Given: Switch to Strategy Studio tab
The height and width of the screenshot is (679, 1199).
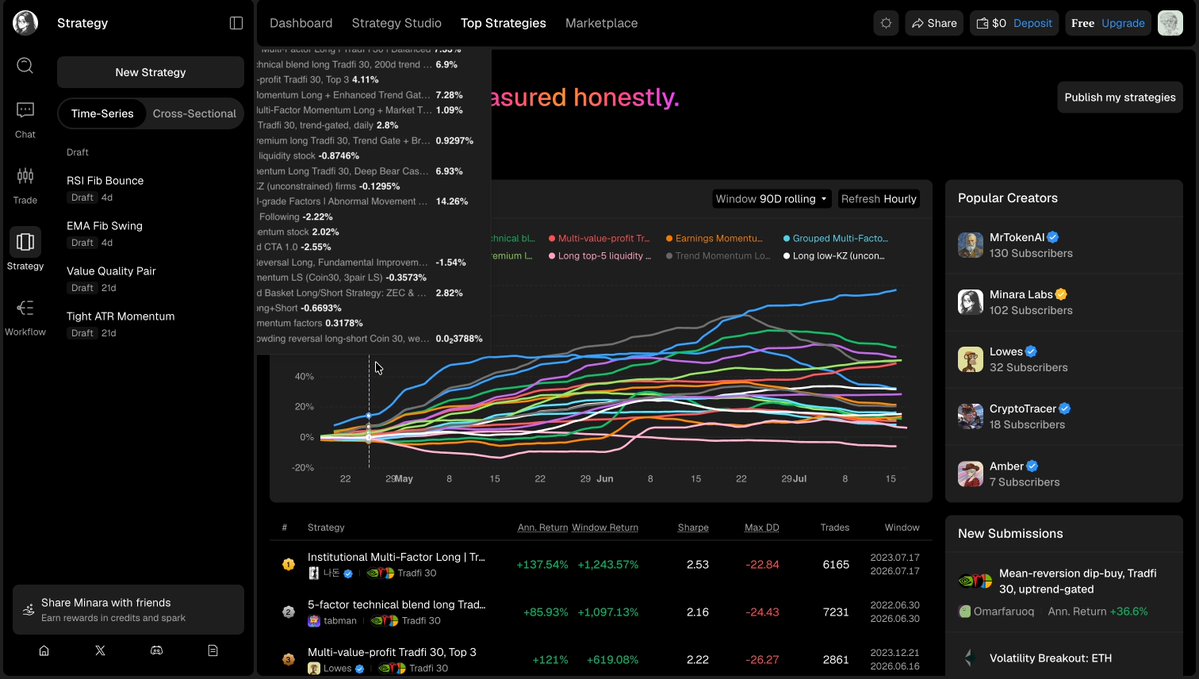Looking at the screenshot, I should (x=397, y=23).
